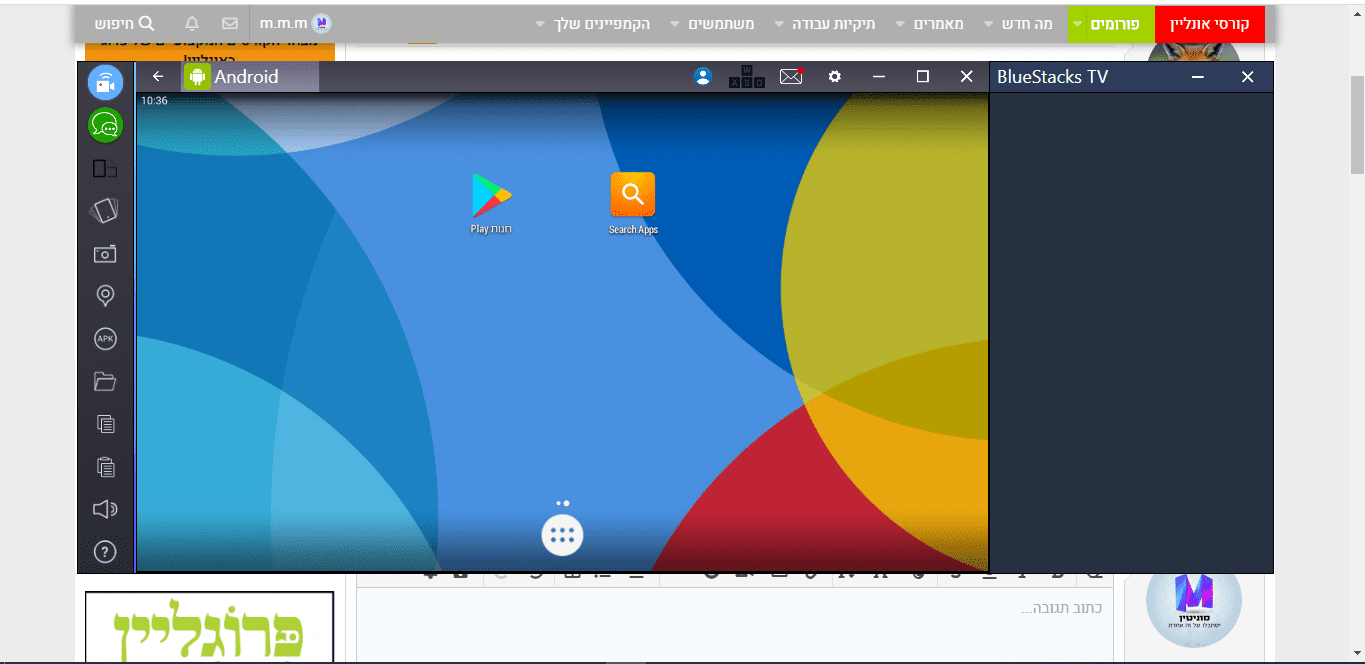
Task: Open the help question mark icon
Action: coord(105,552)
